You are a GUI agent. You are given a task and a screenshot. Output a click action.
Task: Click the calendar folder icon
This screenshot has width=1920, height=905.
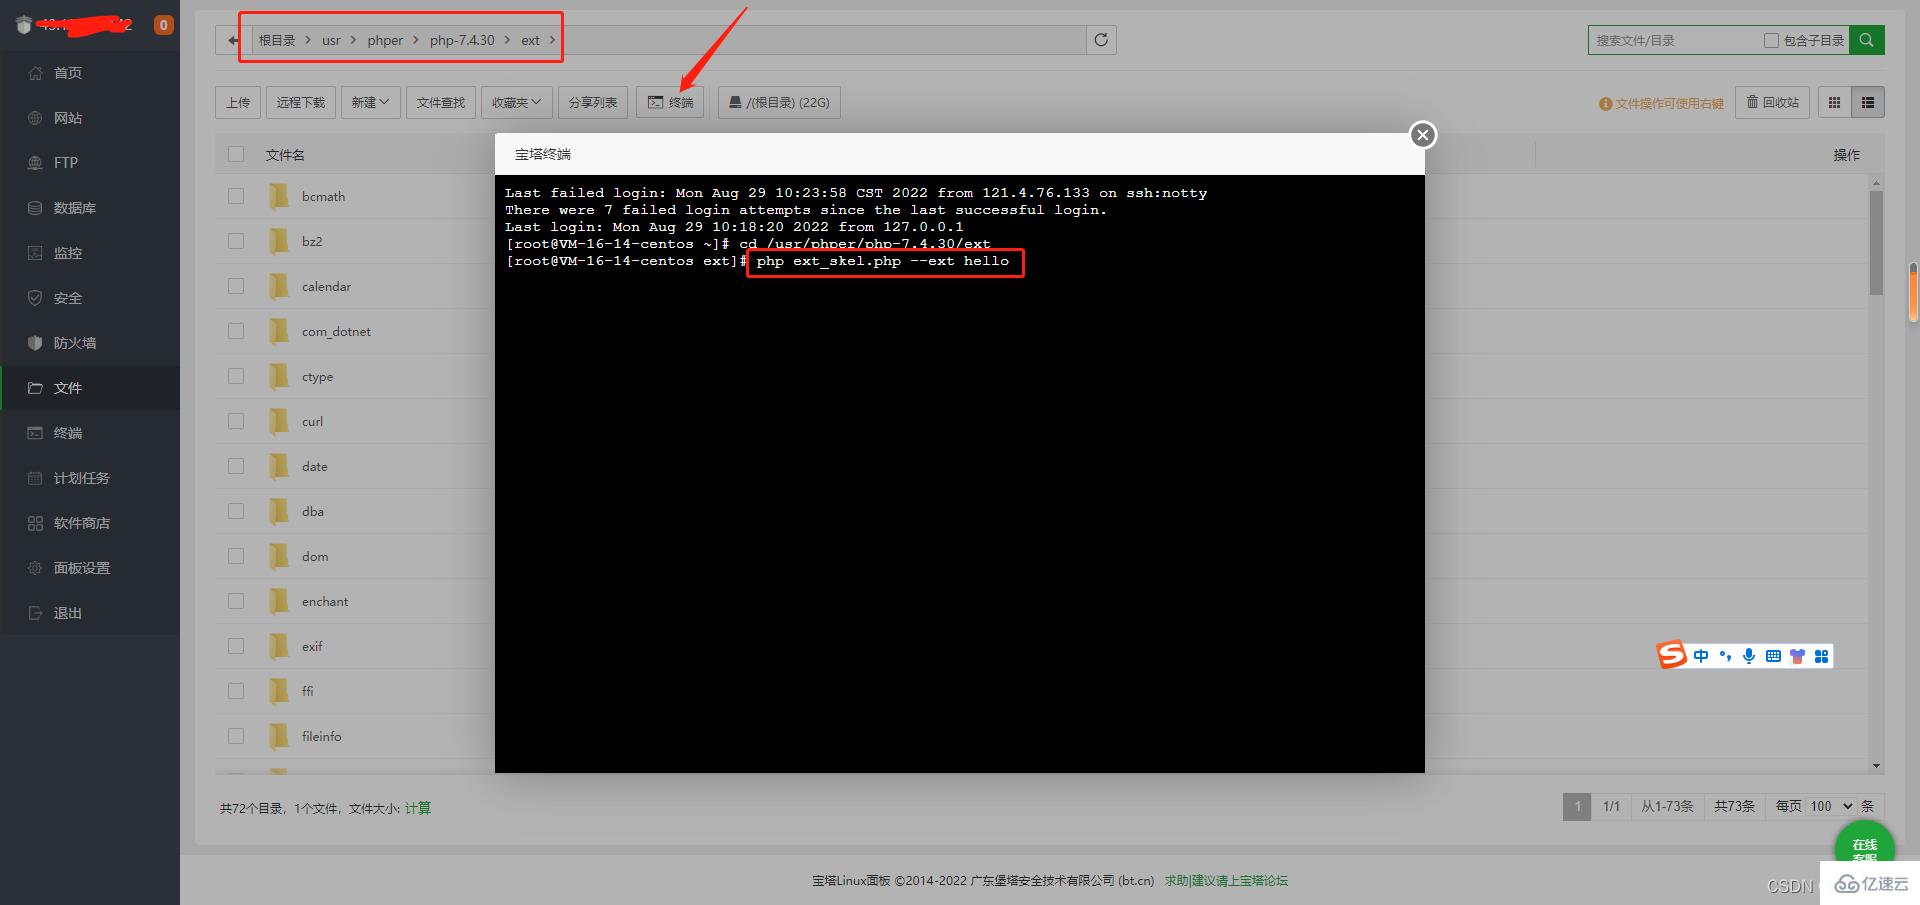click(279, 286)
